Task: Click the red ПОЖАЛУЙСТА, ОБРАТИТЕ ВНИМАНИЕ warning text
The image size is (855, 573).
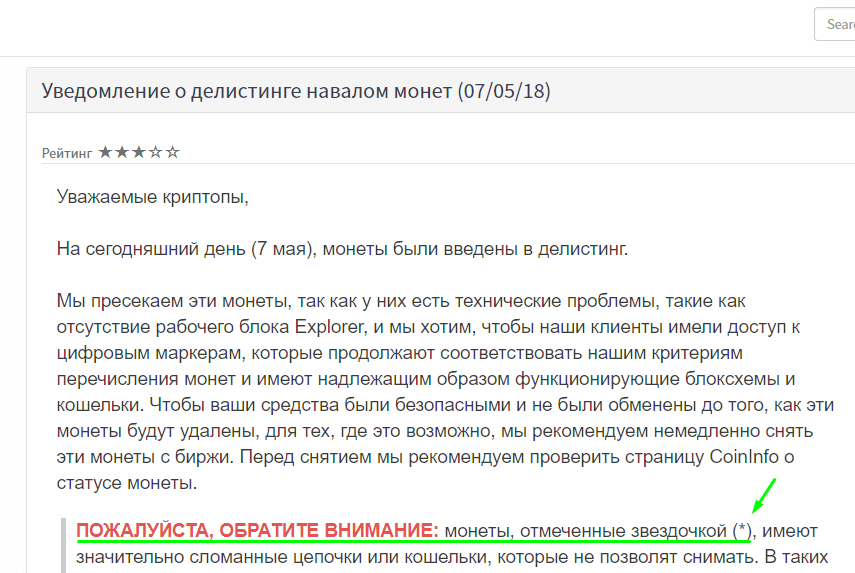Action: pyautogui.click(x=258, y=529)
